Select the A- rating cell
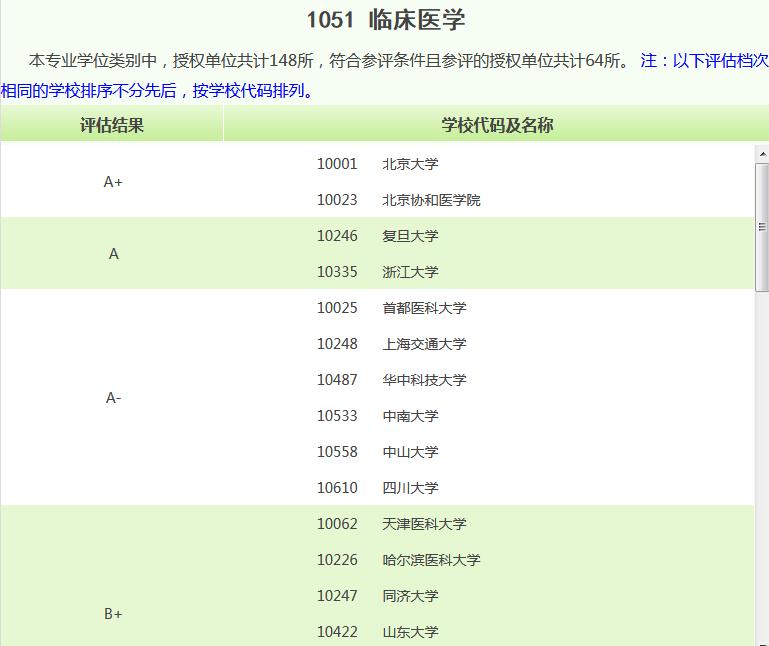The image size is (769, 646). [113, 398]
